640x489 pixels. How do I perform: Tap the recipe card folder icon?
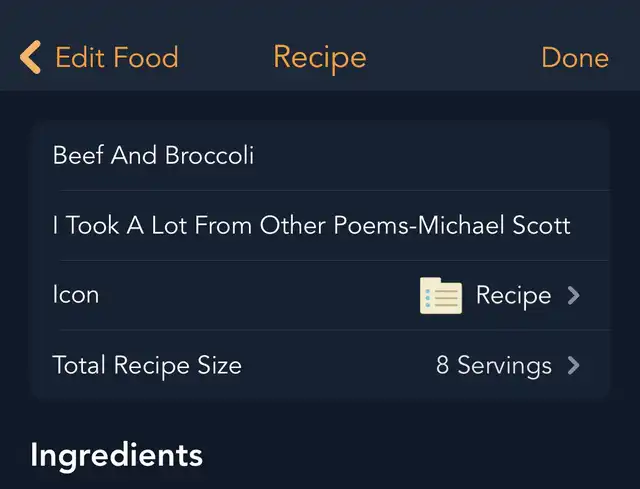click(441, 296)
